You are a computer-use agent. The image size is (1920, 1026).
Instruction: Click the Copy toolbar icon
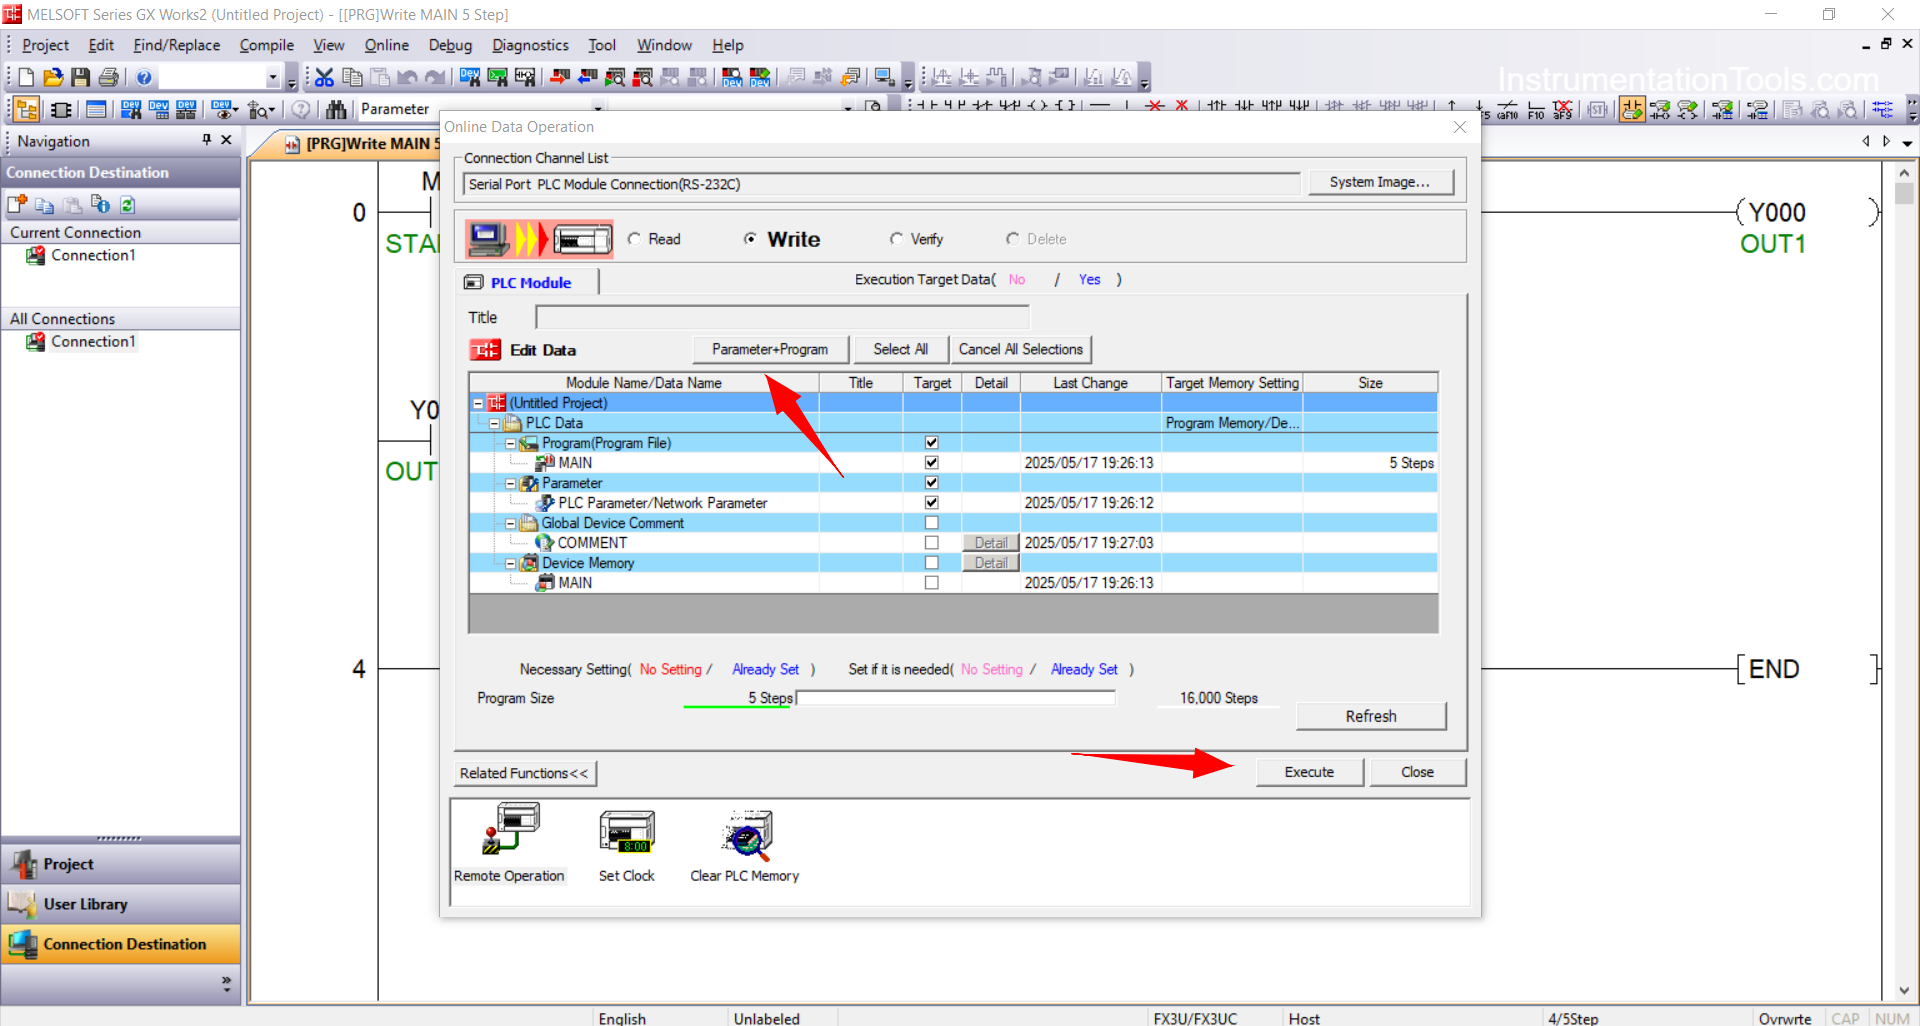point(352,77)
